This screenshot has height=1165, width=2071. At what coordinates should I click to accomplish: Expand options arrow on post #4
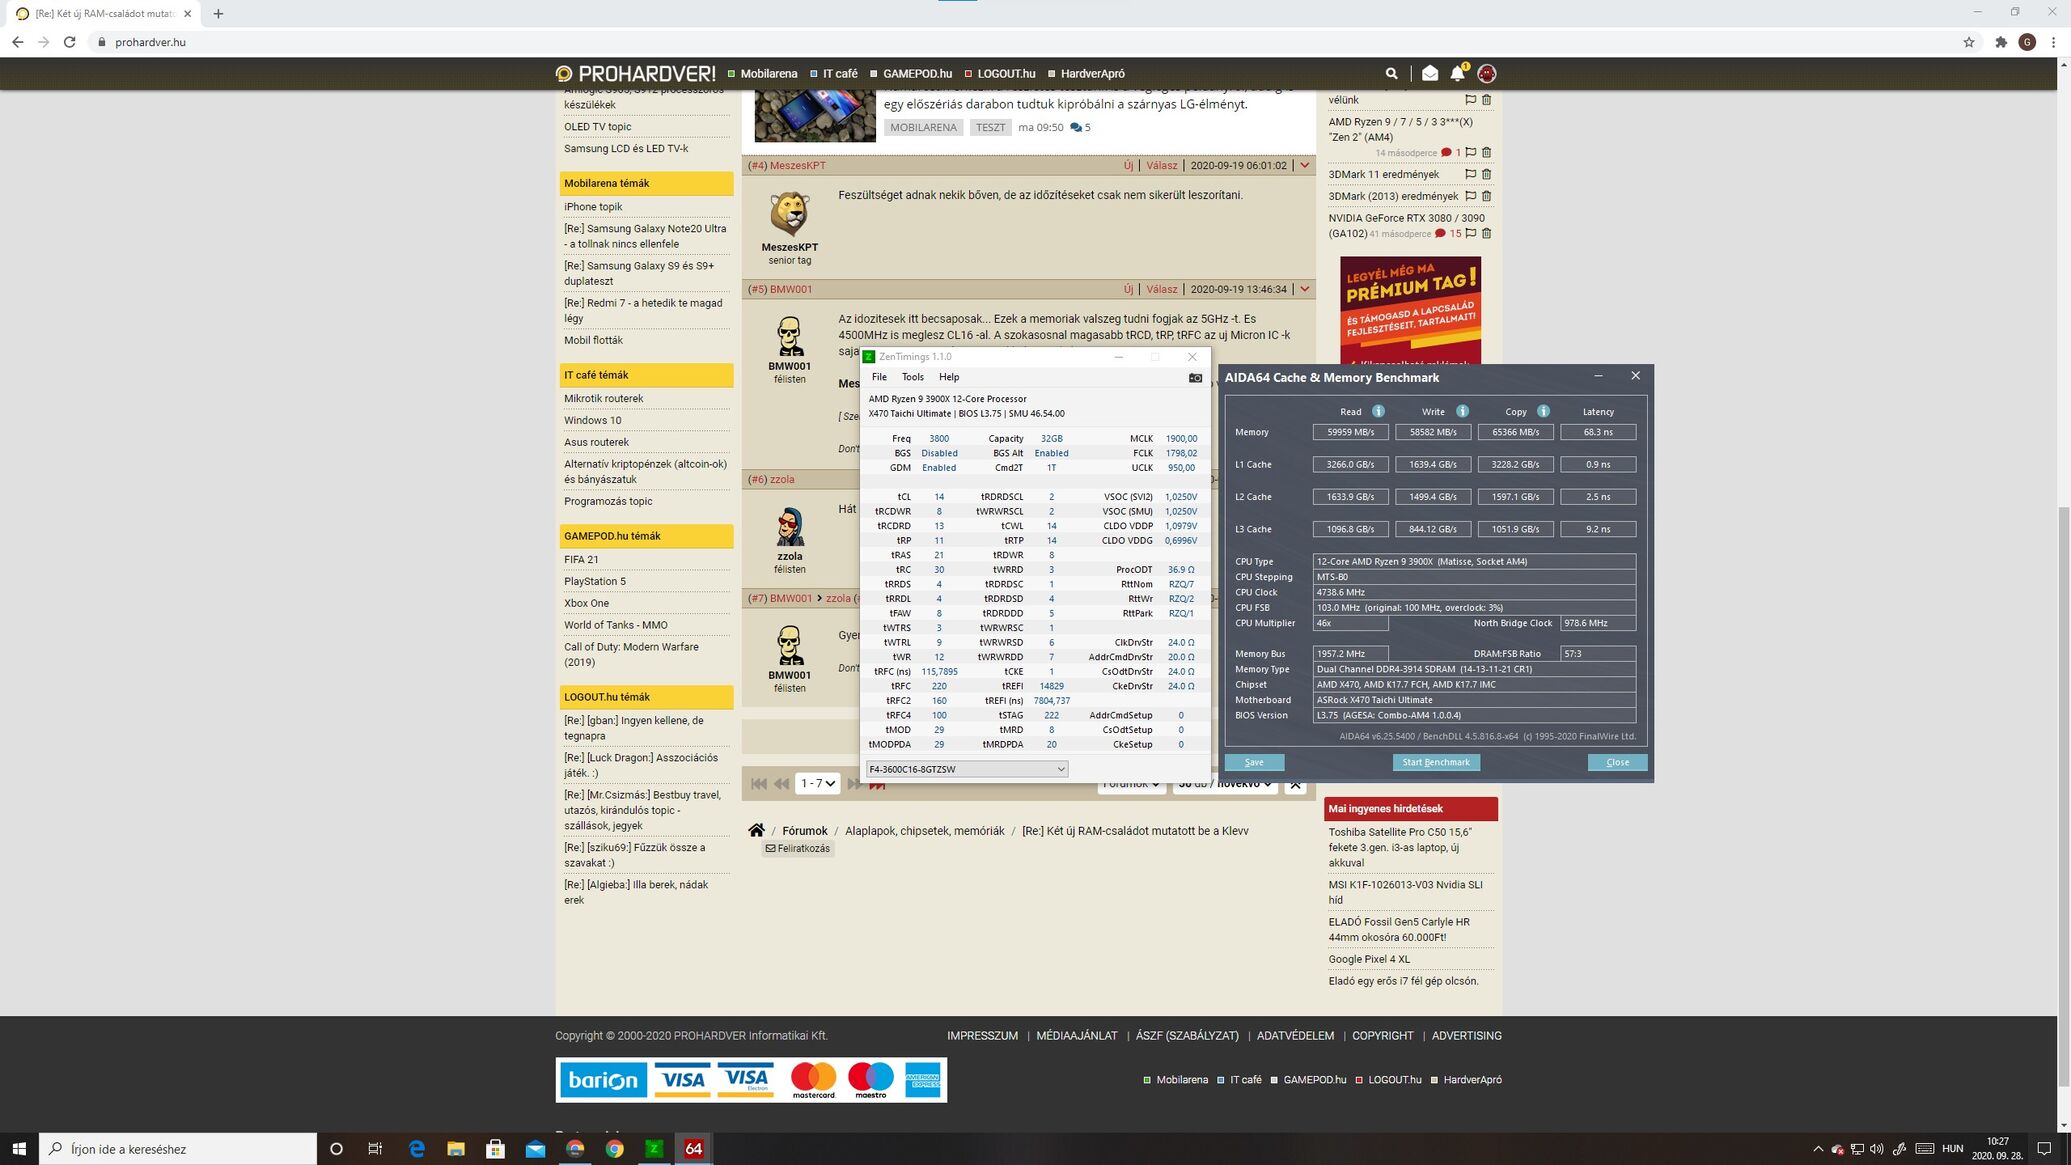(1304, 165)
